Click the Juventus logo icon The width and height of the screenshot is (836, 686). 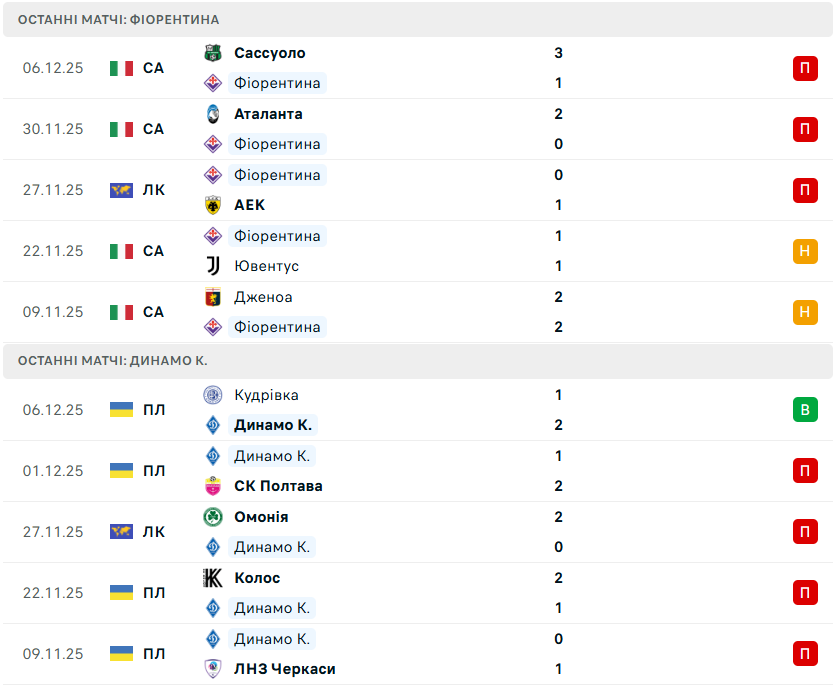212,266
